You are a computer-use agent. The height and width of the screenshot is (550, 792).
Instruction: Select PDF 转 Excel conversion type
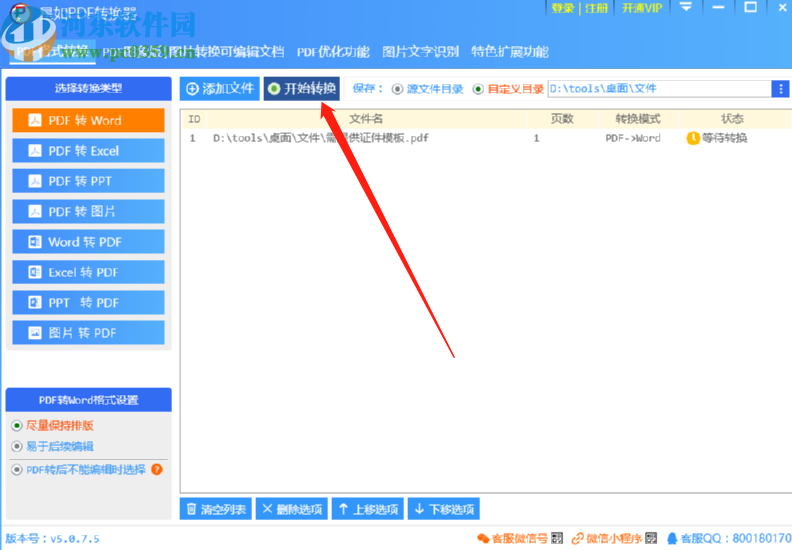[88, 151]
